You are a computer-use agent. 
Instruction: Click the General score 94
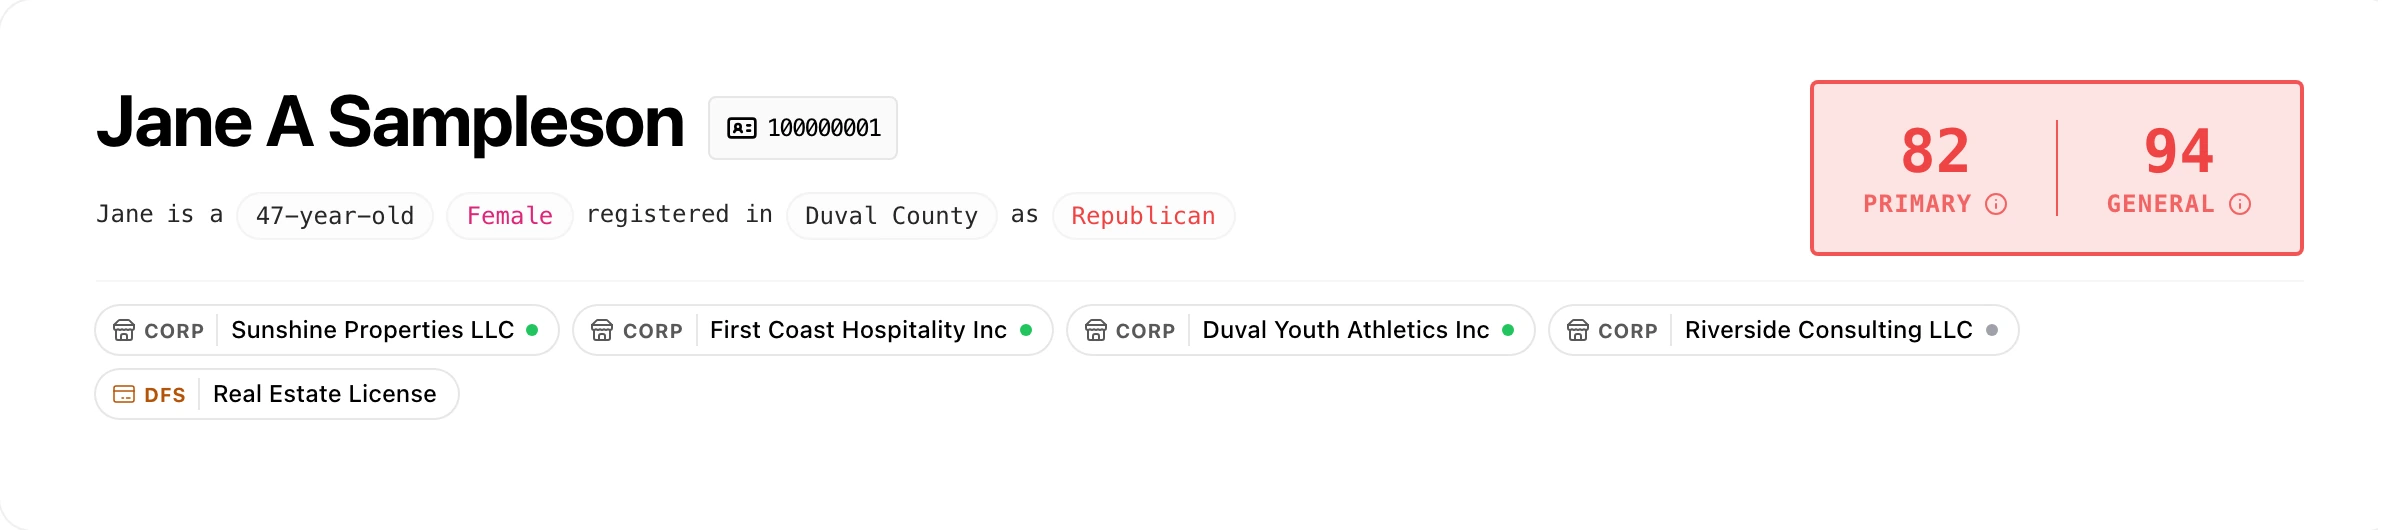2179,152
